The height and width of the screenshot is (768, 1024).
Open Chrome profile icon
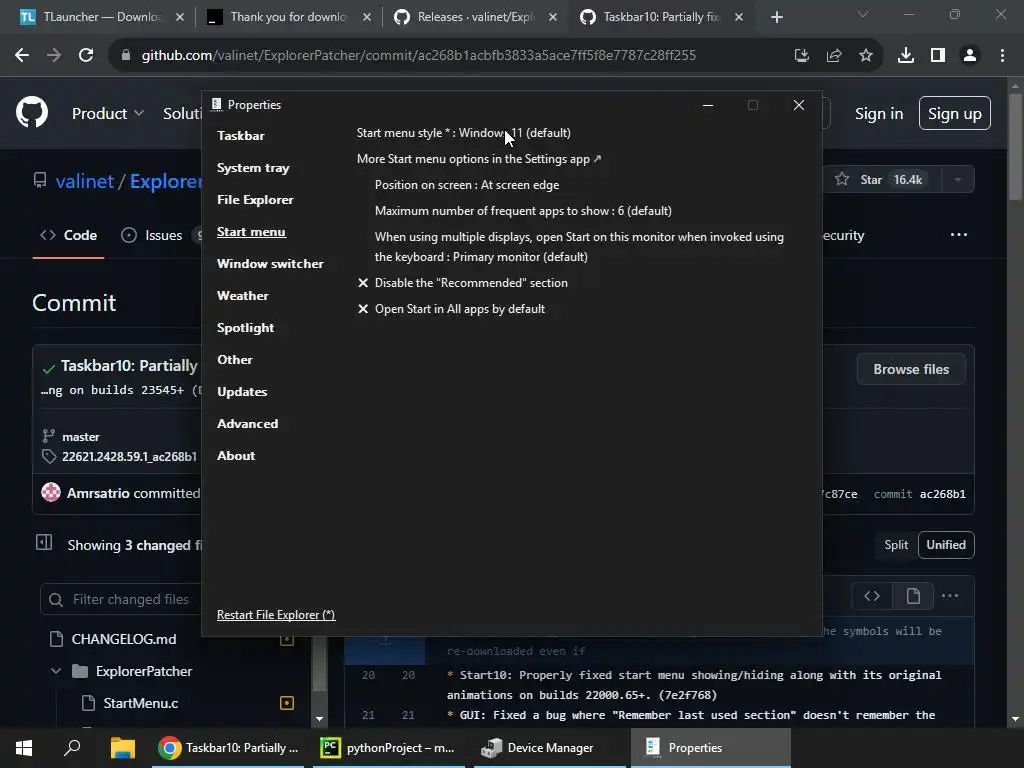coord(970,56)
